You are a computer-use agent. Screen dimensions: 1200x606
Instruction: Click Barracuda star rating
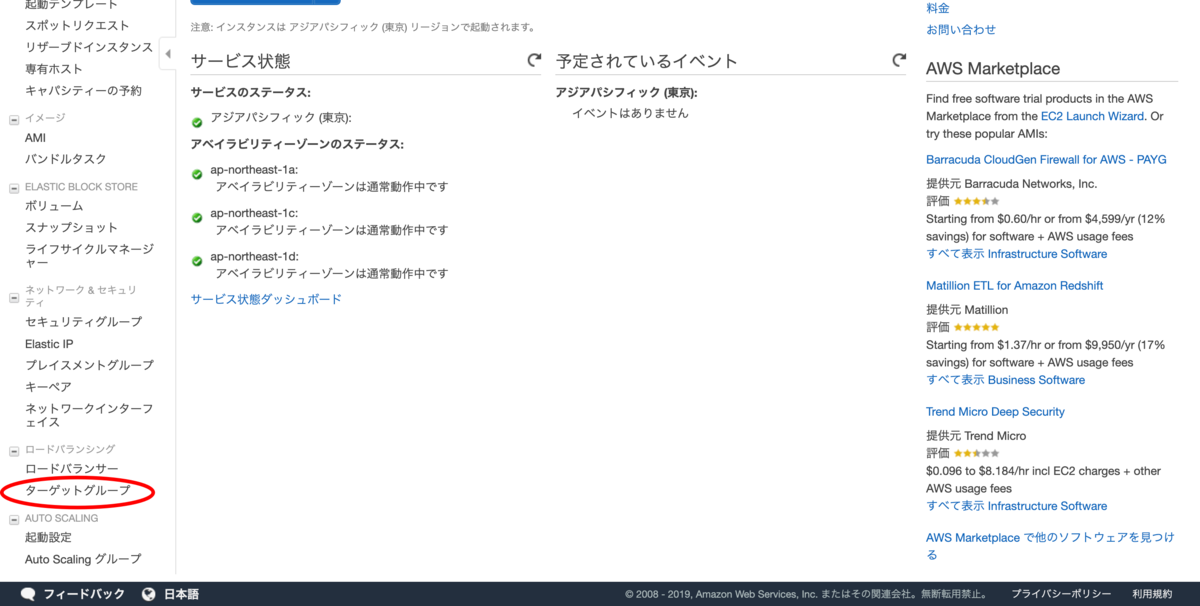(x=976, y=201)
